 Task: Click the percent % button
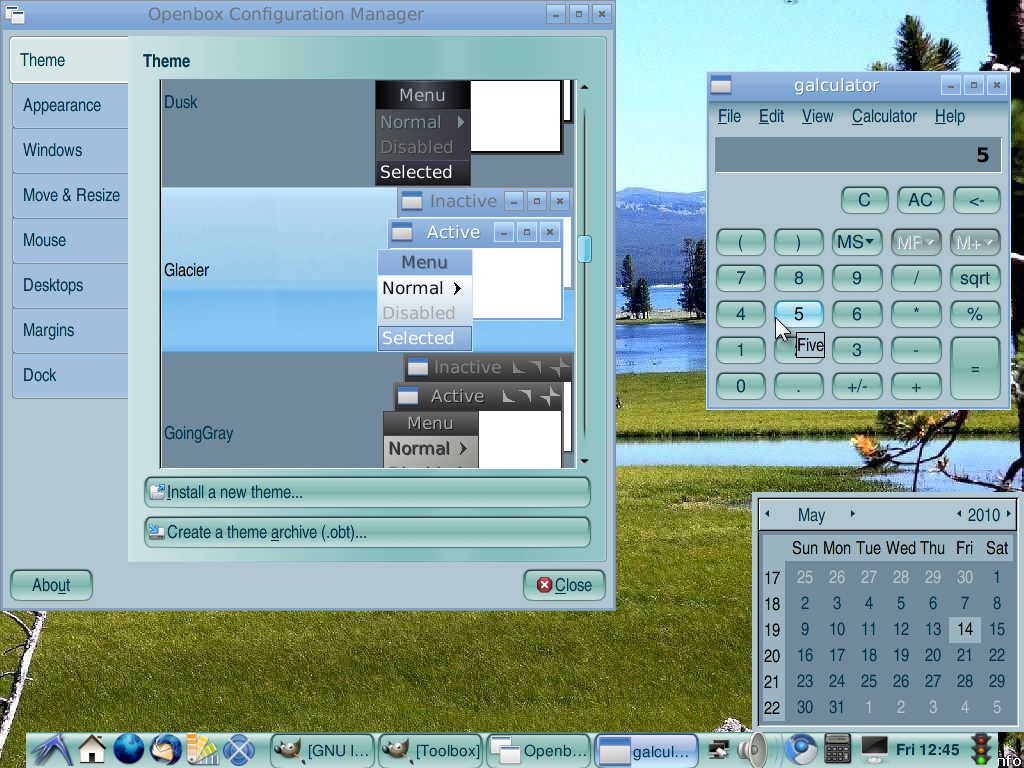[975, 314]
